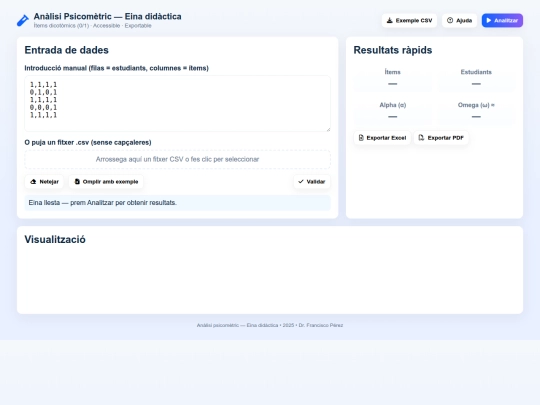Click the 'Omega (ω)' result label
540x405 pixels.
[x=476, y=105]
